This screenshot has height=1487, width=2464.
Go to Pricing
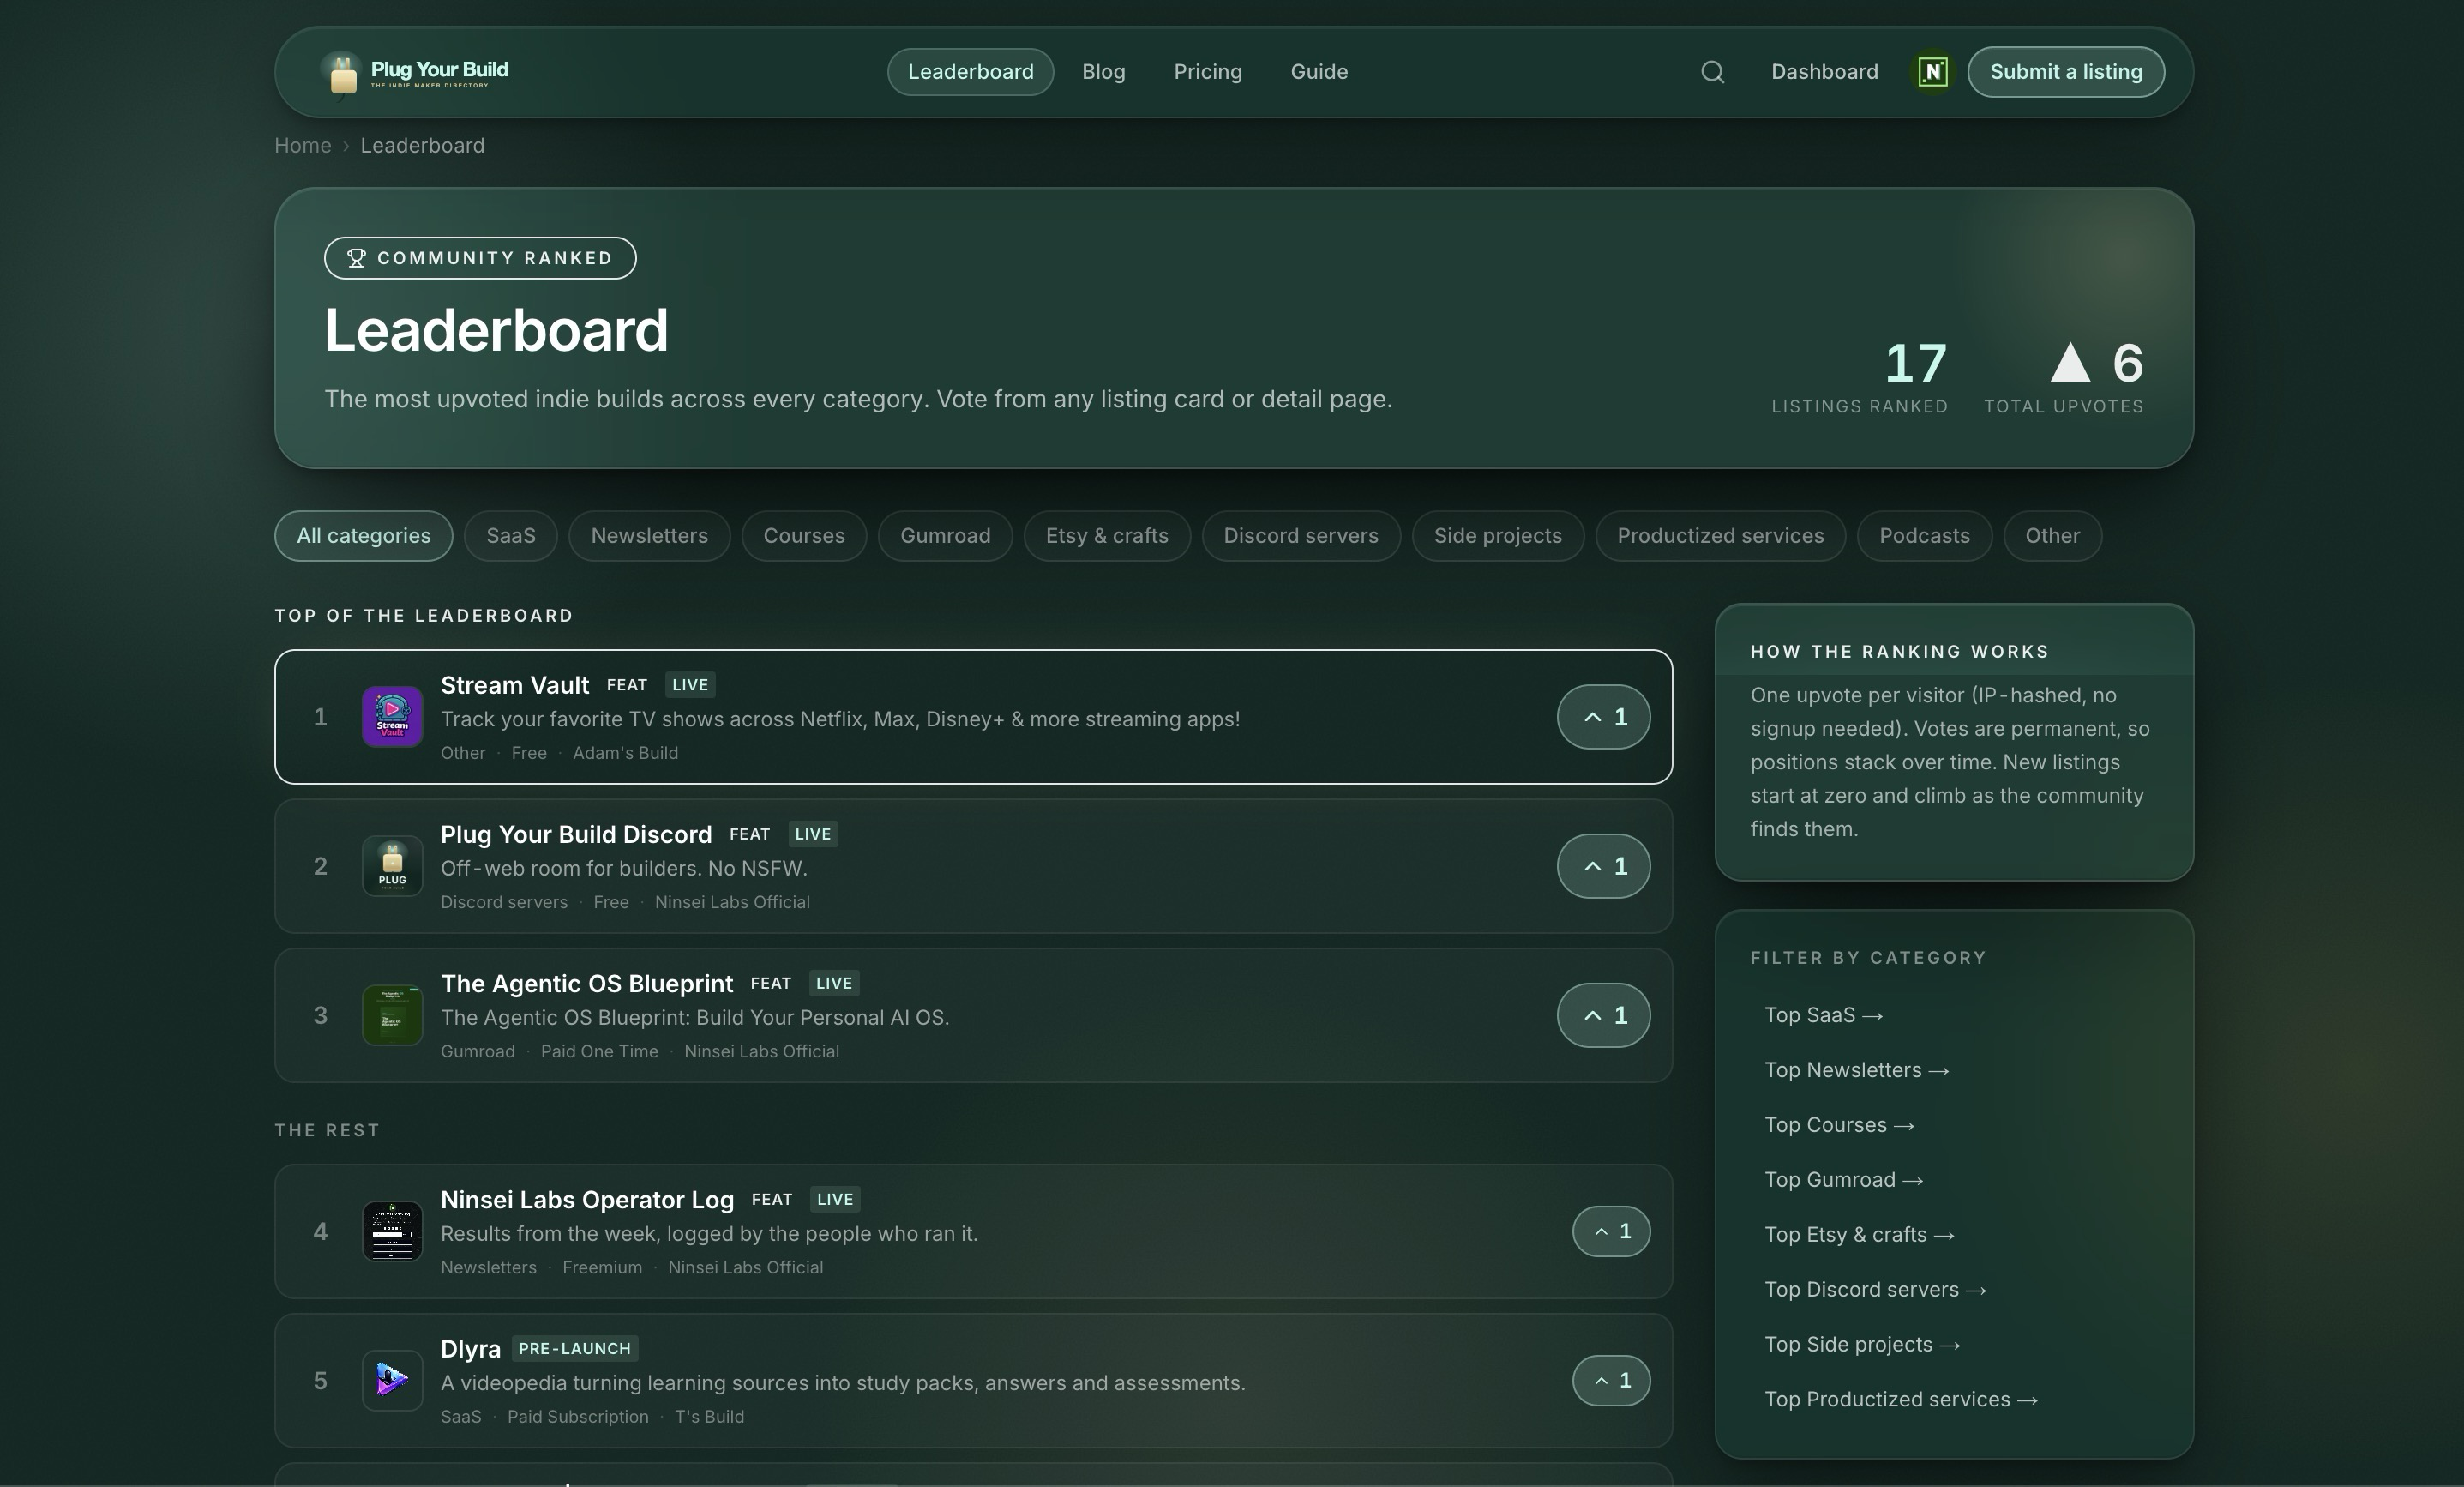(1207, 72)
